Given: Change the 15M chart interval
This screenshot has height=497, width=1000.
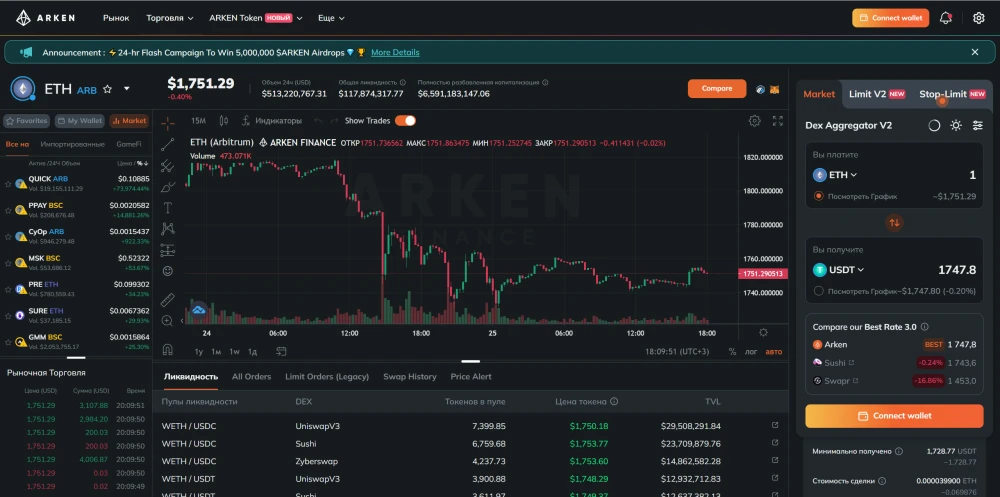Looking at the screenshot, I should click(x=198, y=121).
